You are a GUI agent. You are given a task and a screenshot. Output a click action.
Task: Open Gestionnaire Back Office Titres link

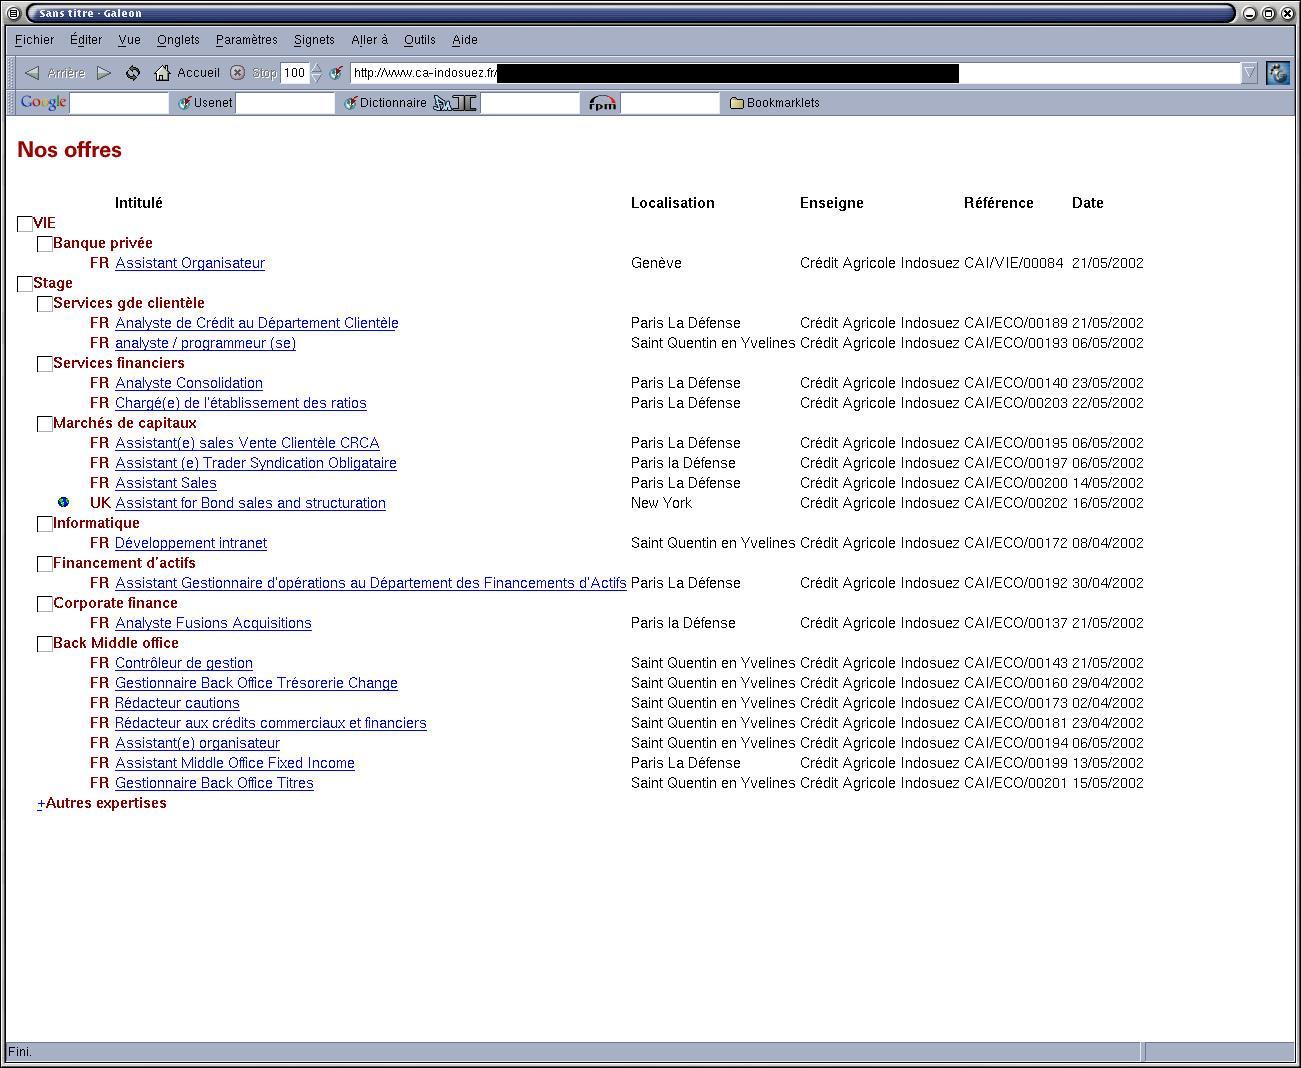pos(214,783)
